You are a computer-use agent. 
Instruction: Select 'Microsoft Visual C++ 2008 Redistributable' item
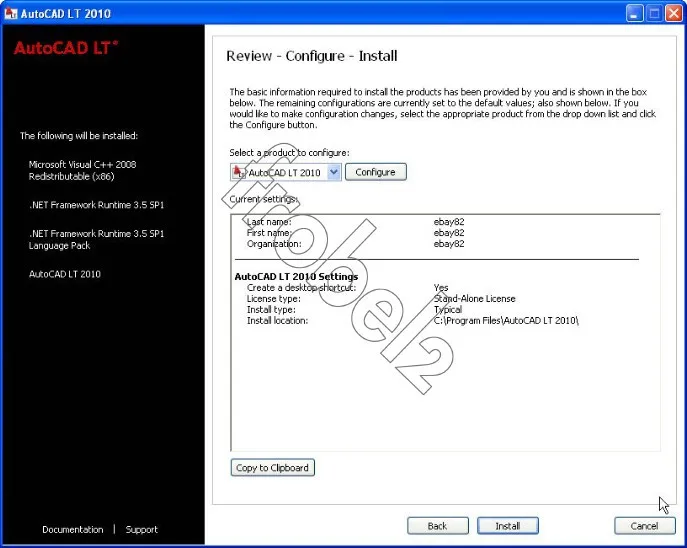click(82, 170)
